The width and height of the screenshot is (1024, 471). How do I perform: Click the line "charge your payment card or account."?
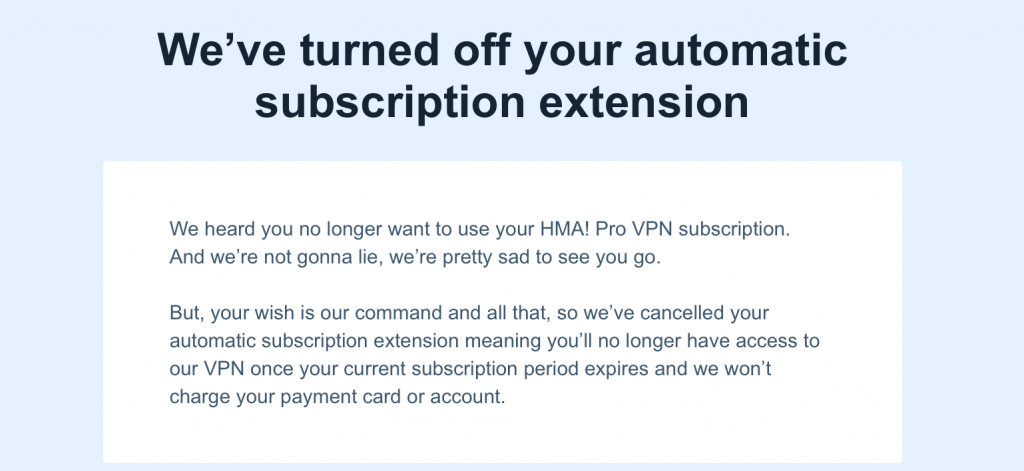pyautogui.click(x=337, y=397)
